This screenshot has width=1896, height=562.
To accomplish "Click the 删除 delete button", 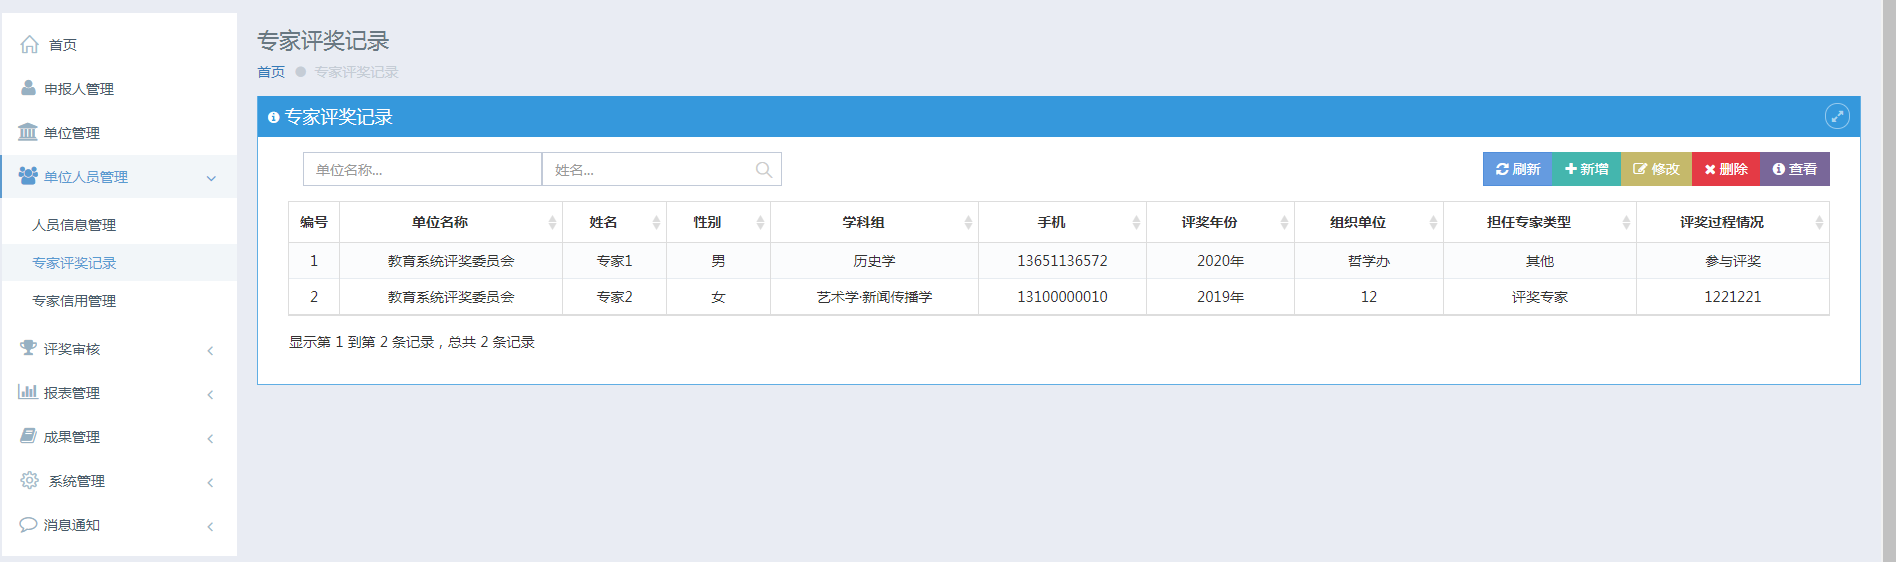I will (1726, 169).
